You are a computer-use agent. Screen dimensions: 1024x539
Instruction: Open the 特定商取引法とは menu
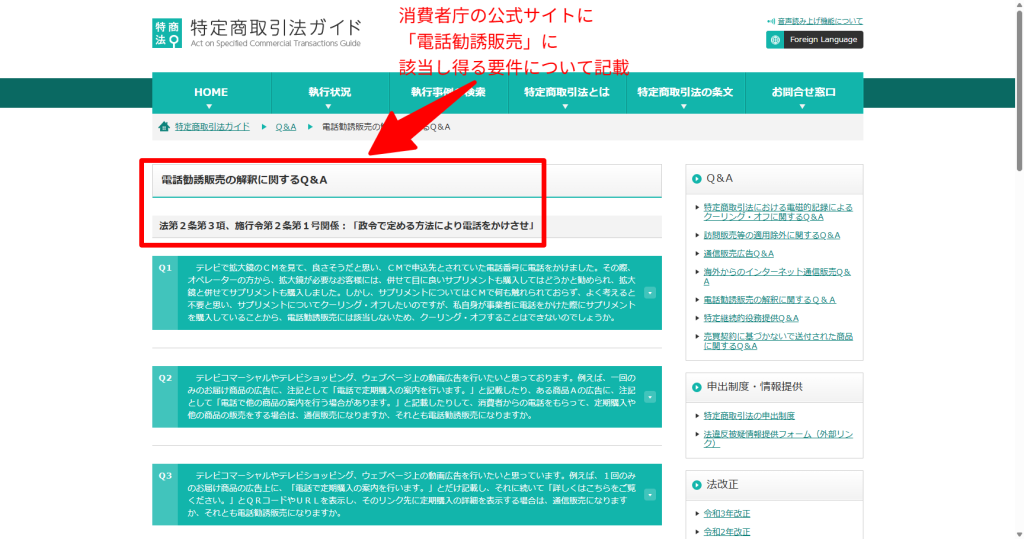tap(567, 93)
